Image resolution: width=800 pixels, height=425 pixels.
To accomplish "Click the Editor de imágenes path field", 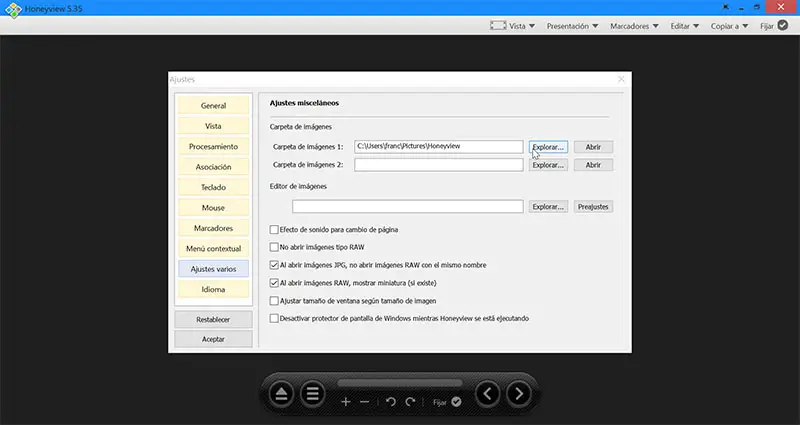I will (x=408, y=207).
